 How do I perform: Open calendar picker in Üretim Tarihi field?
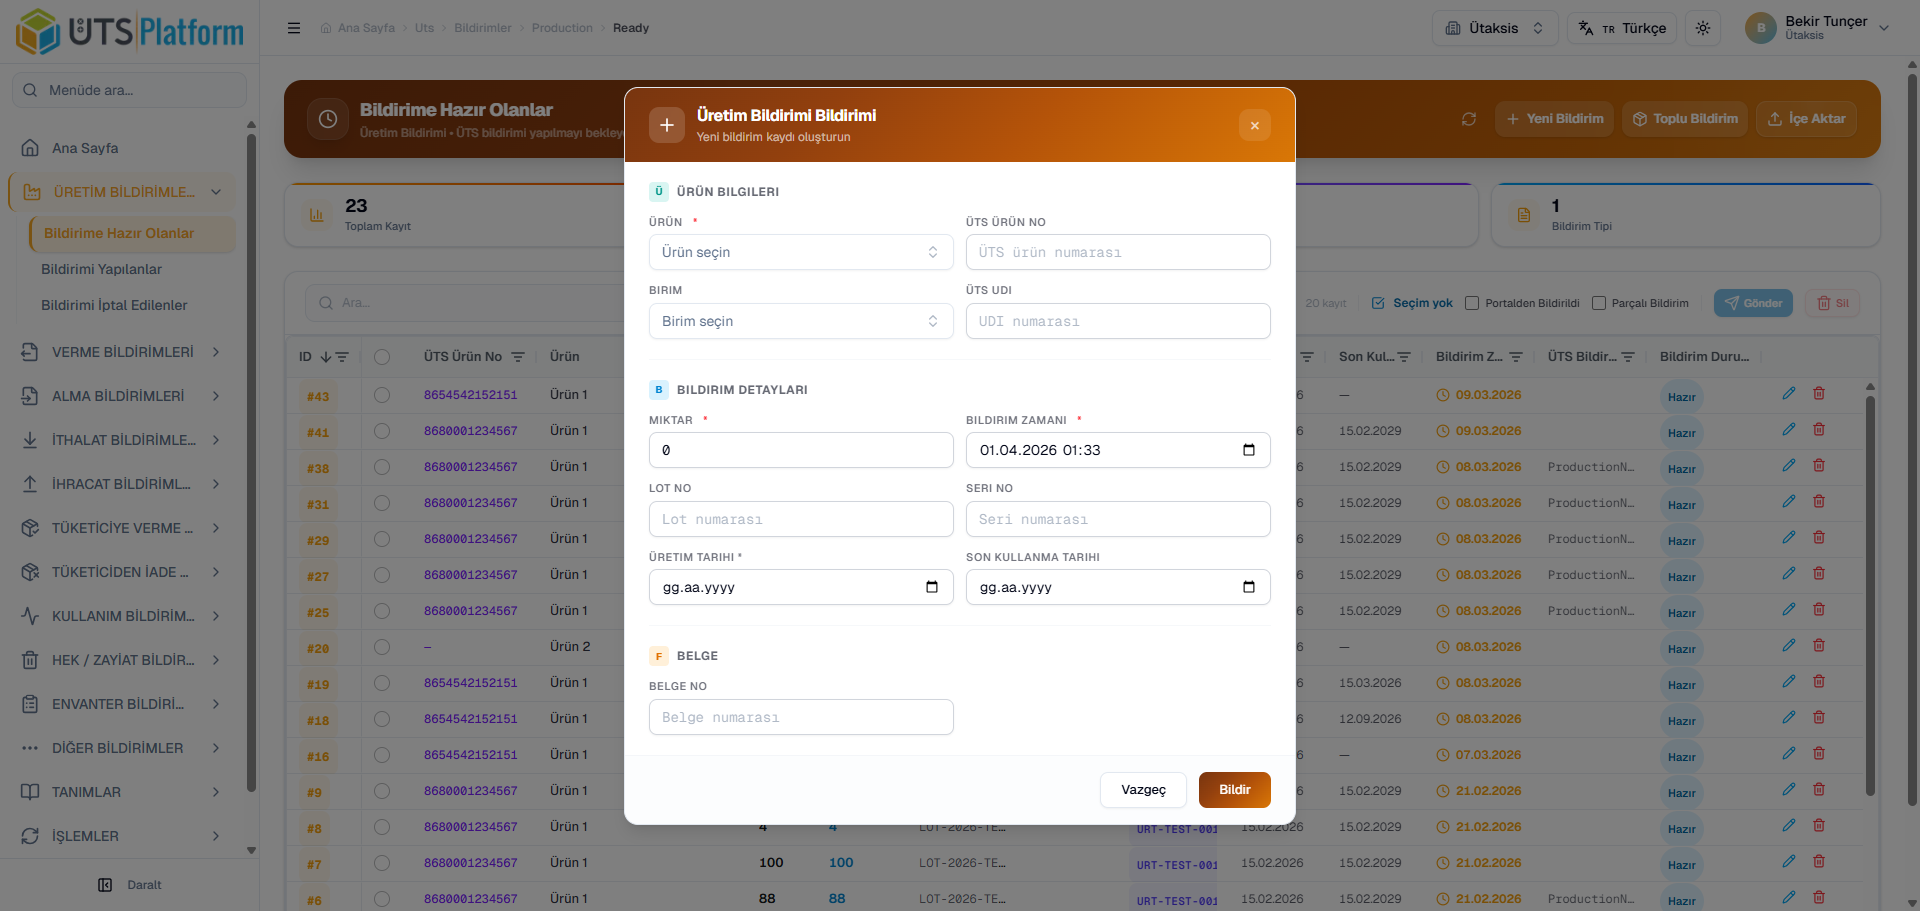pyautogui.click(x=931, y=587)
